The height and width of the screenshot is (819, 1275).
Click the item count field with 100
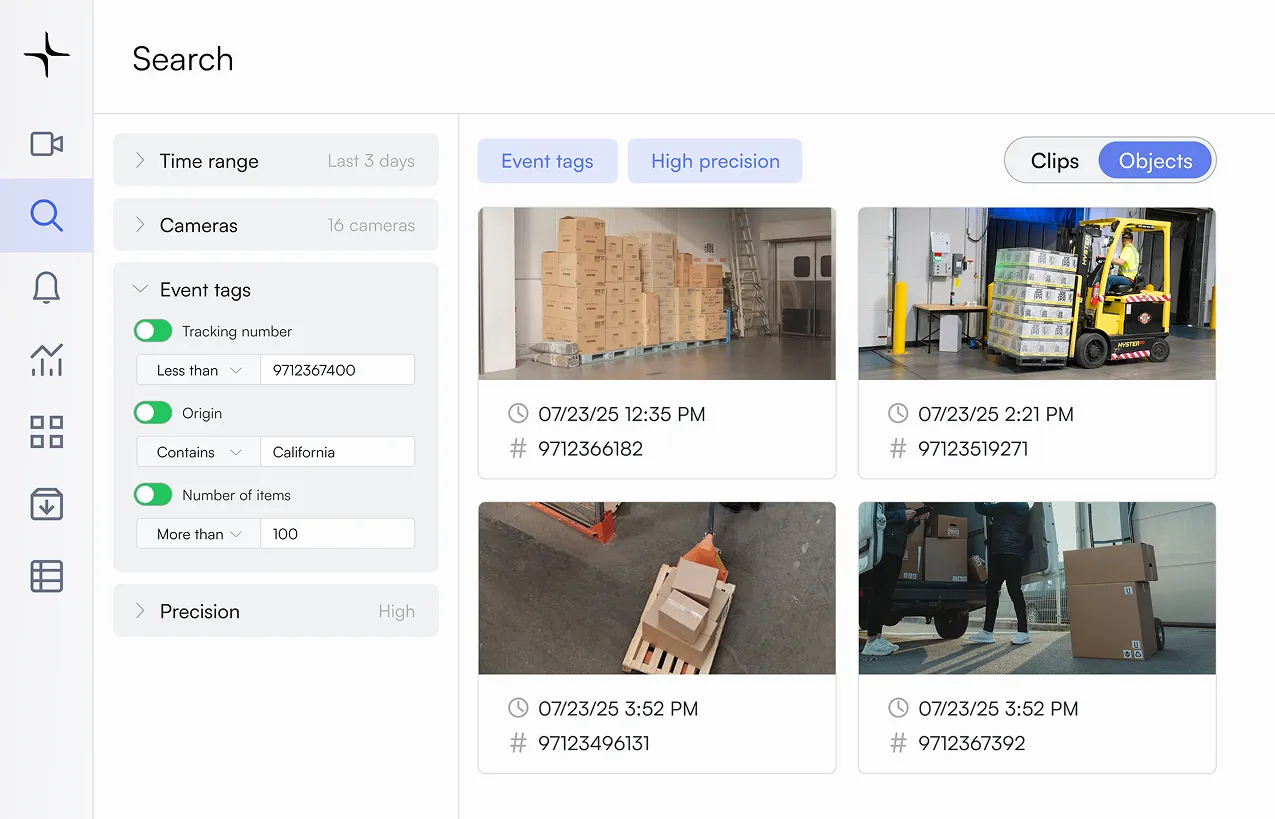337,534
